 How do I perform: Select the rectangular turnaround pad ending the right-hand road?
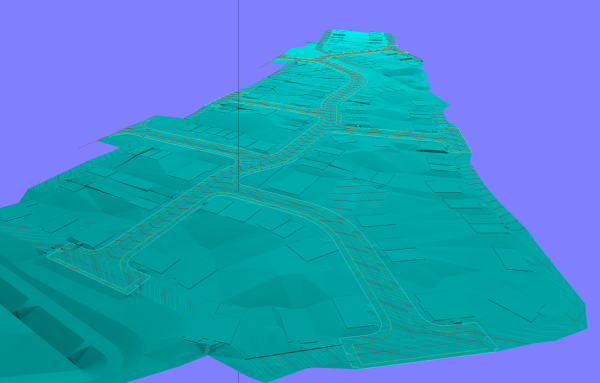[x=419, y=346]
